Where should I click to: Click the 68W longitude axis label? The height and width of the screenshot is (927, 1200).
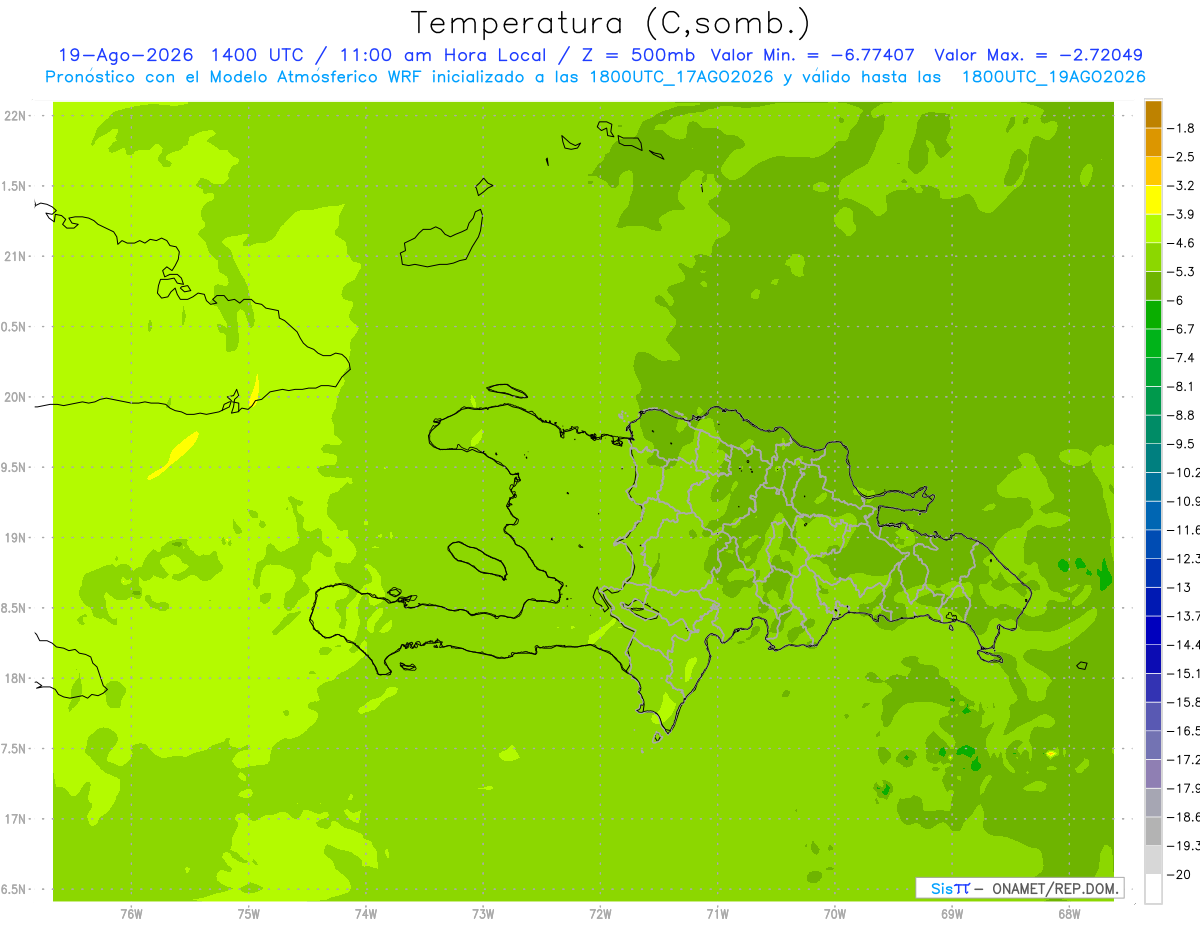pyautogui.click(x=1069, y=913)
